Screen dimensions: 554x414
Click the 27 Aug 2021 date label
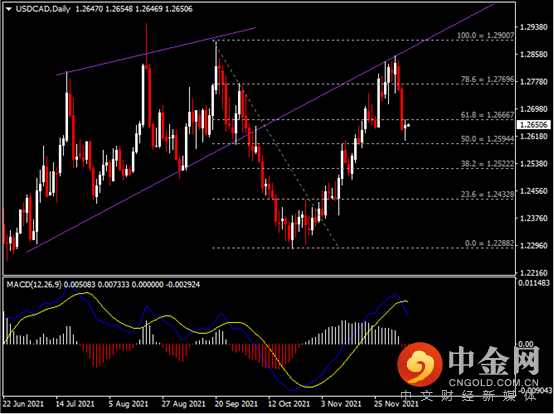click(183, 403)
